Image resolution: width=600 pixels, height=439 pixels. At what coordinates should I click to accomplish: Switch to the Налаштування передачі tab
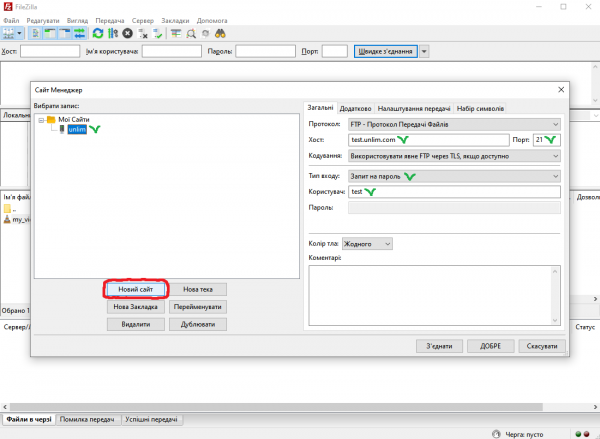pyautogui.click(x=414, y=108)
